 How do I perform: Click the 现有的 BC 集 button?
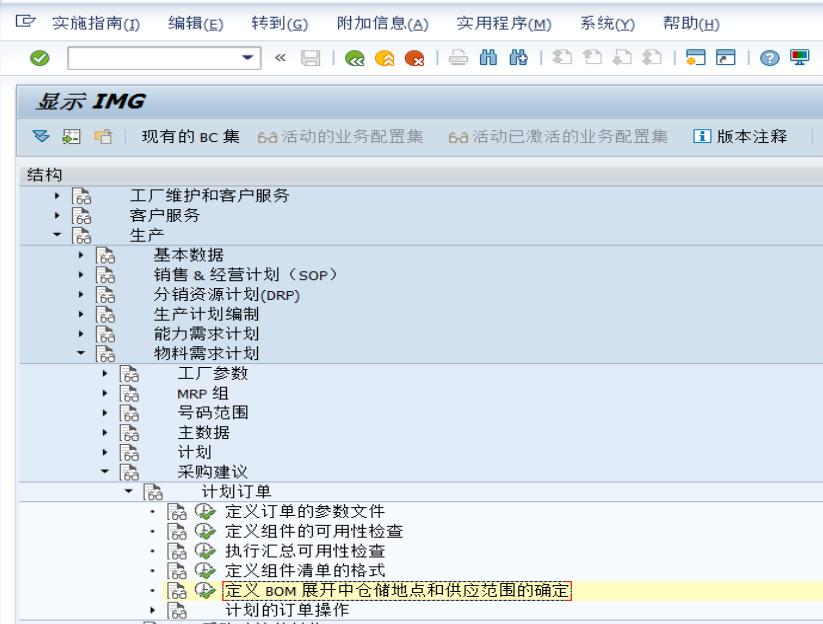pyautogui.click(x=191, y=137)
